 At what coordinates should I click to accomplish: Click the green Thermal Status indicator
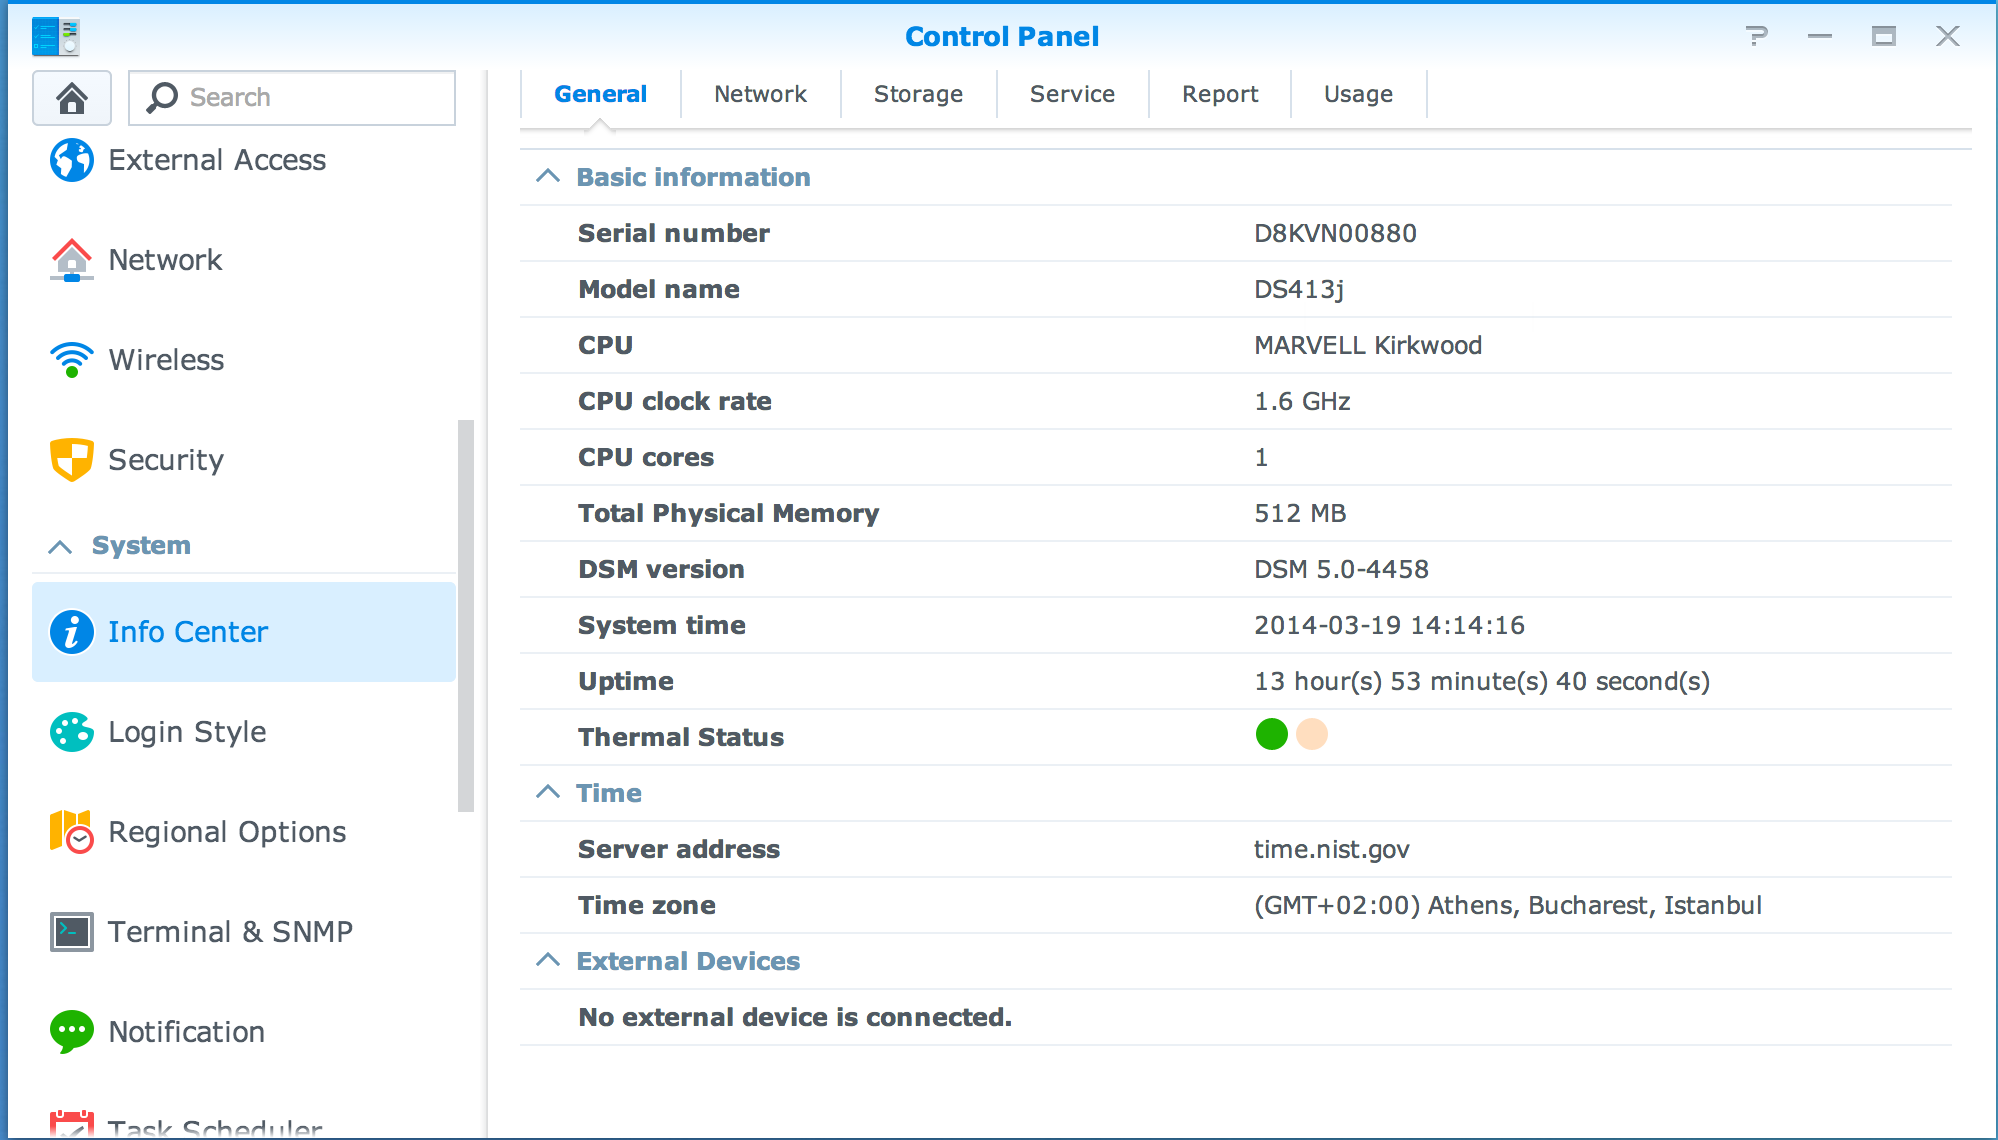coord(1271,735)
